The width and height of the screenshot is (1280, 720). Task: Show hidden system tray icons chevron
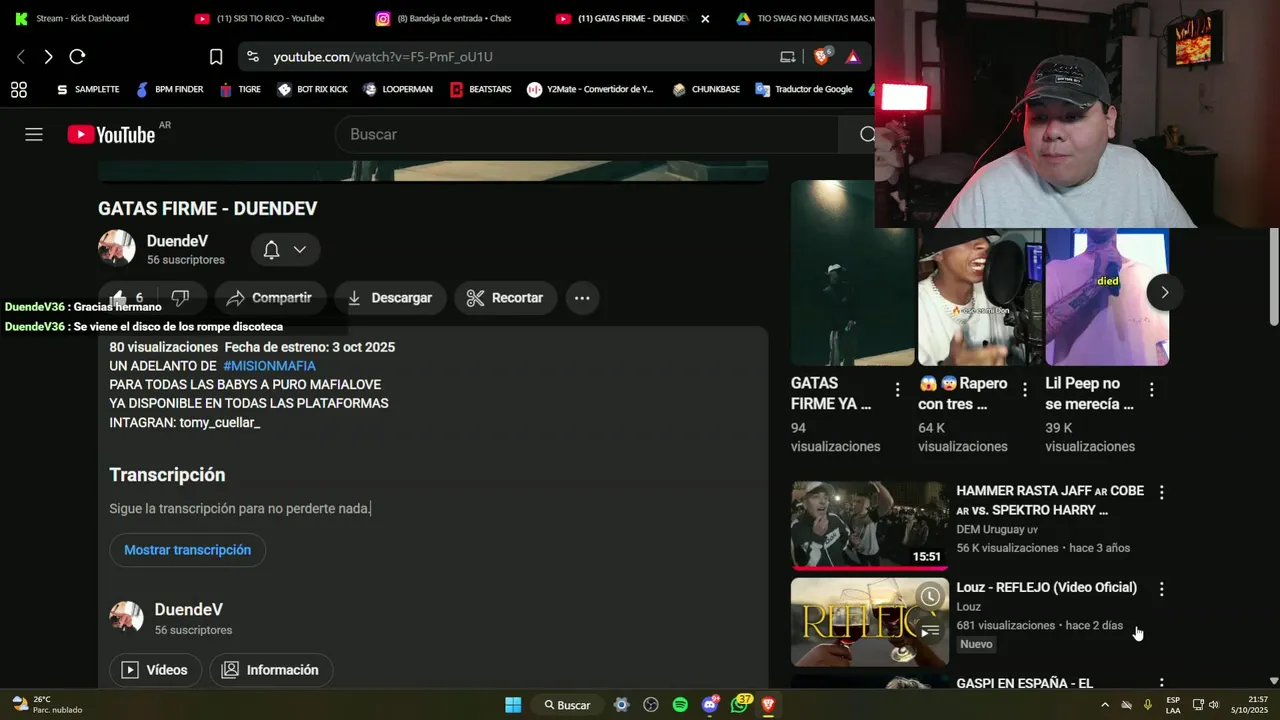(1105, 705)
